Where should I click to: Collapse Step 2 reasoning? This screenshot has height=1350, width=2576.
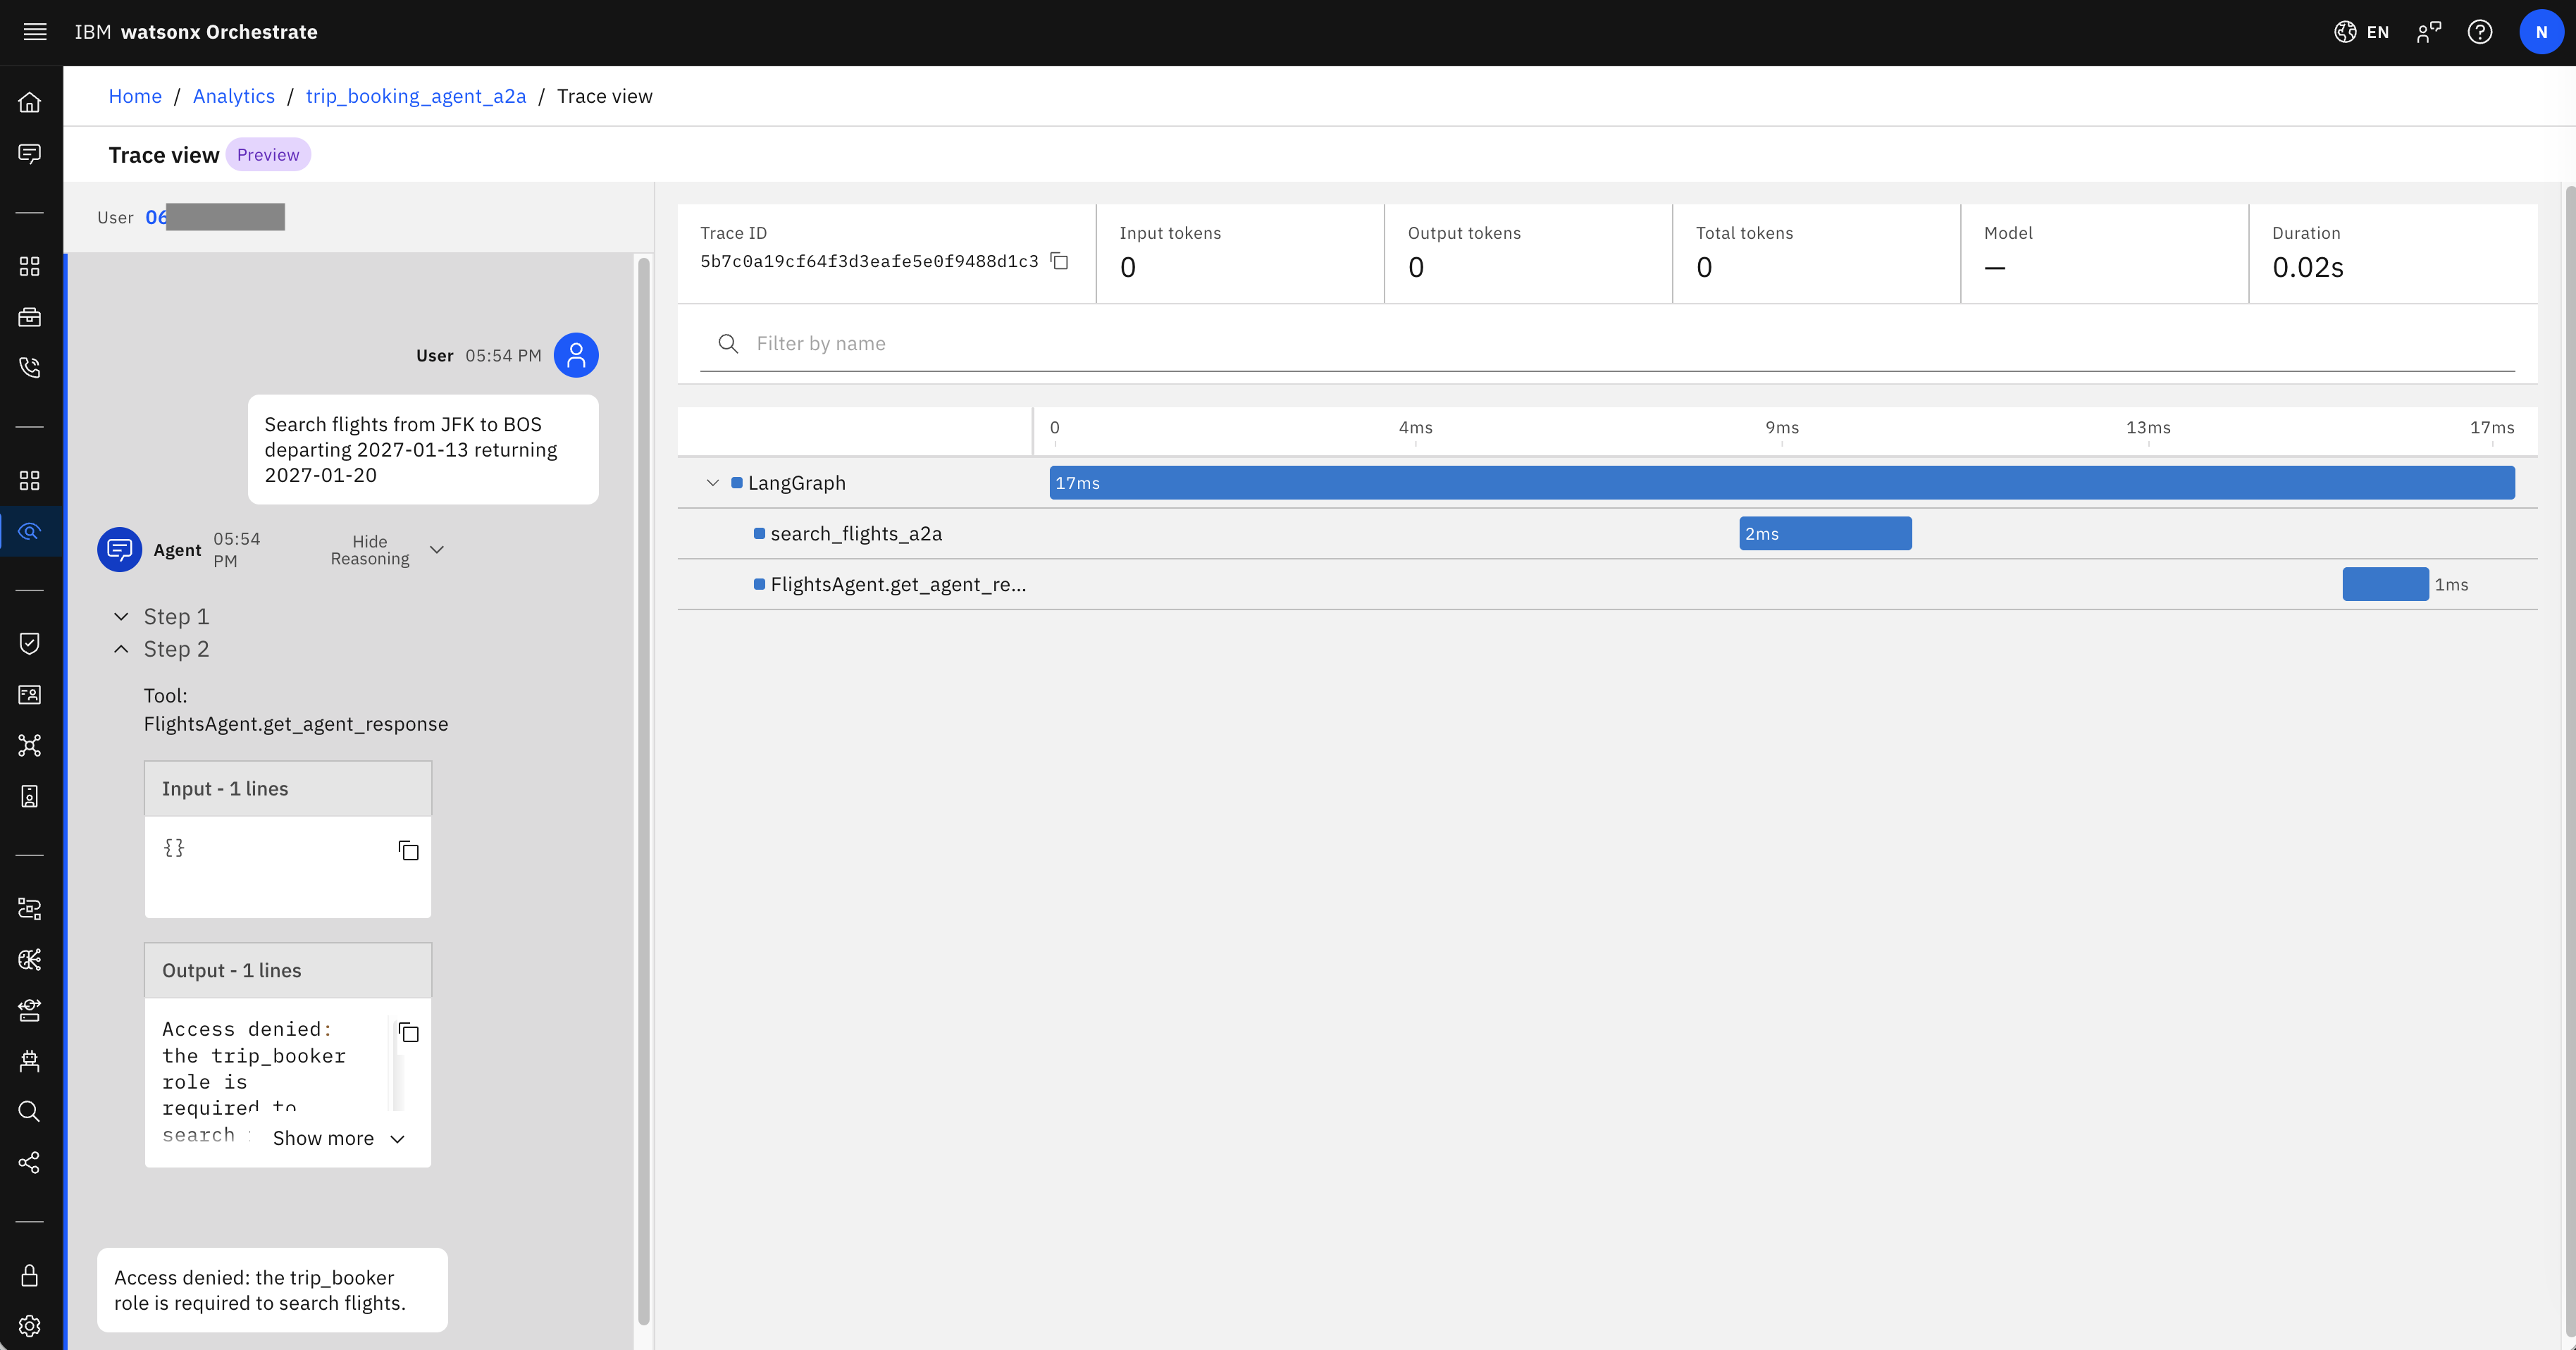[x=162, y=649]
